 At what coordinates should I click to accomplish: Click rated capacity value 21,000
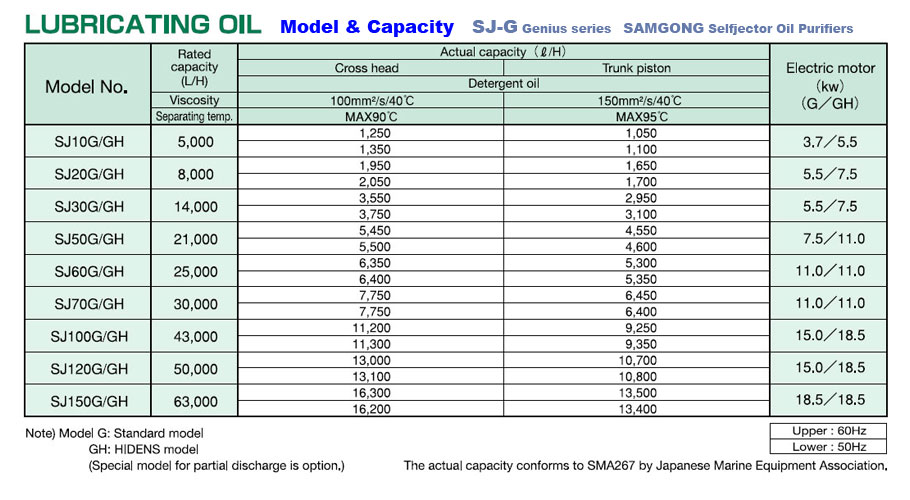point(196,239)
